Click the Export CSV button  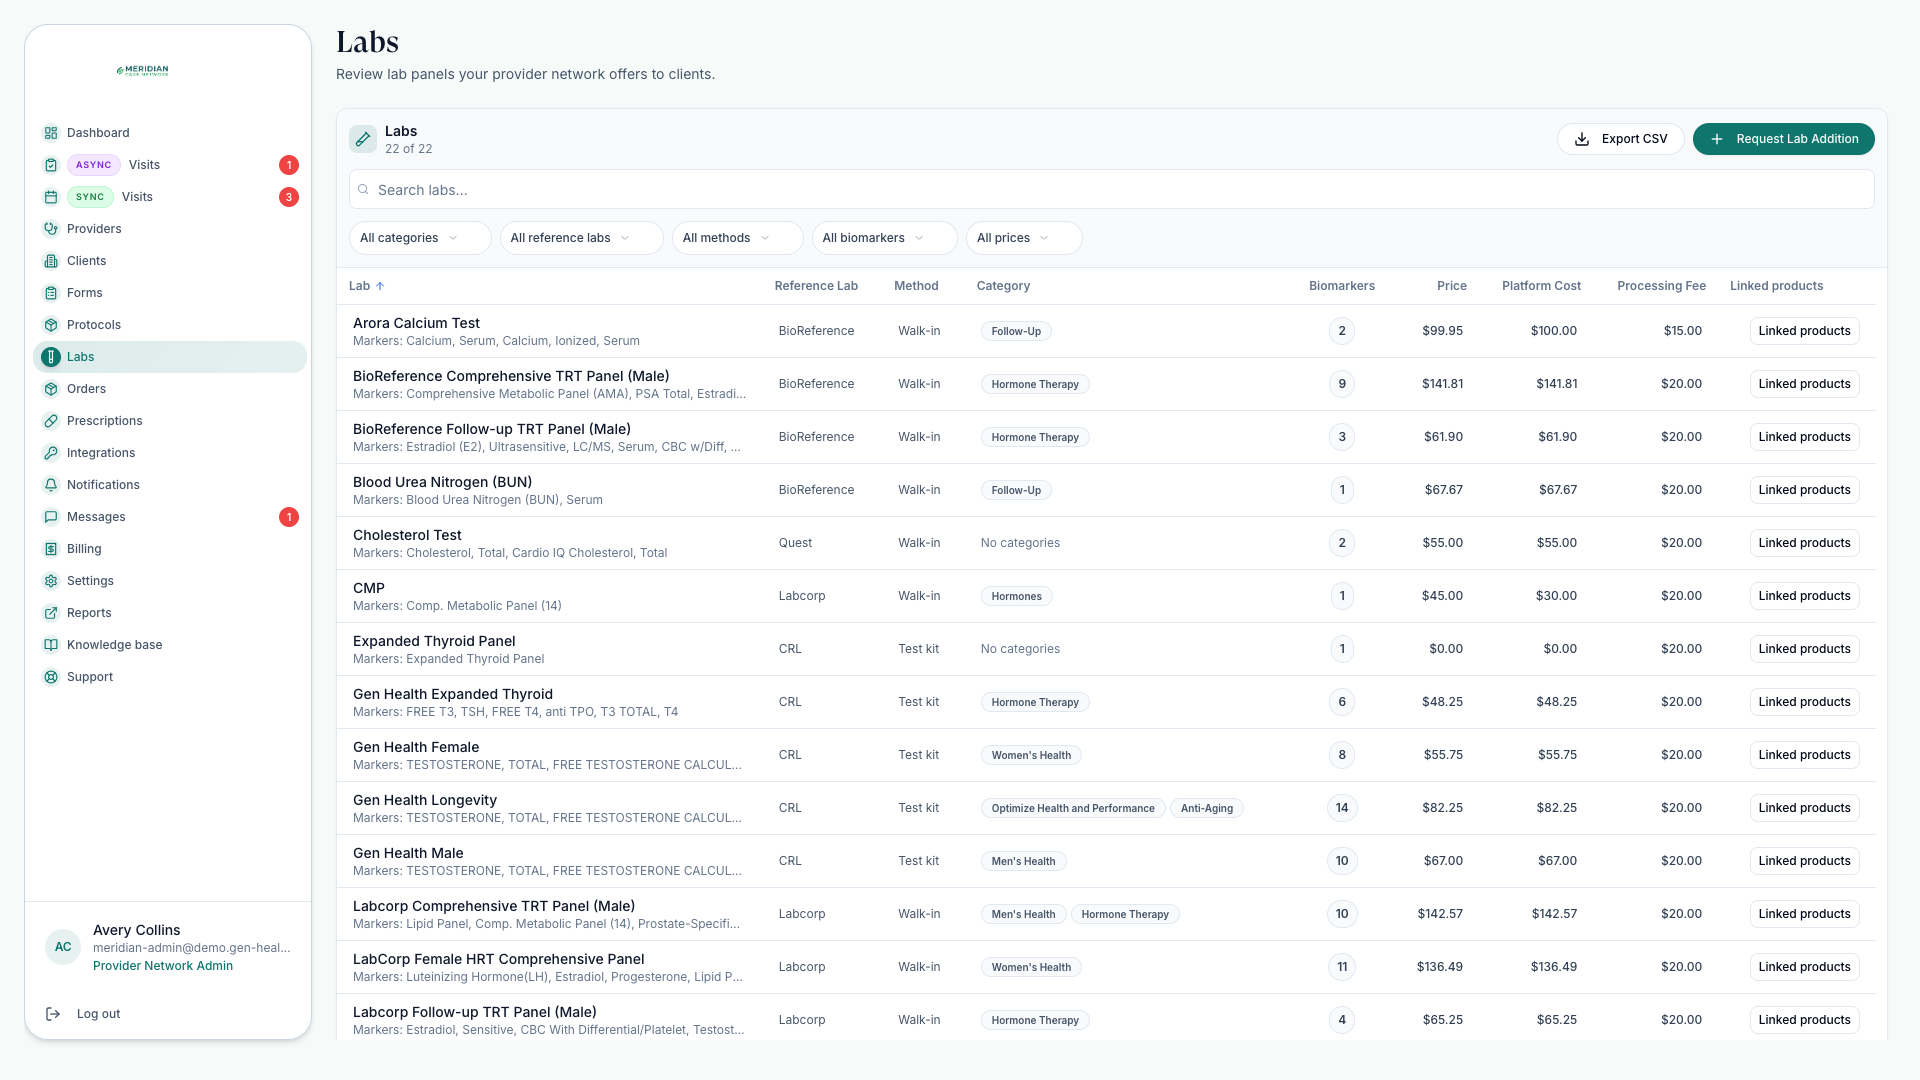1620,139
